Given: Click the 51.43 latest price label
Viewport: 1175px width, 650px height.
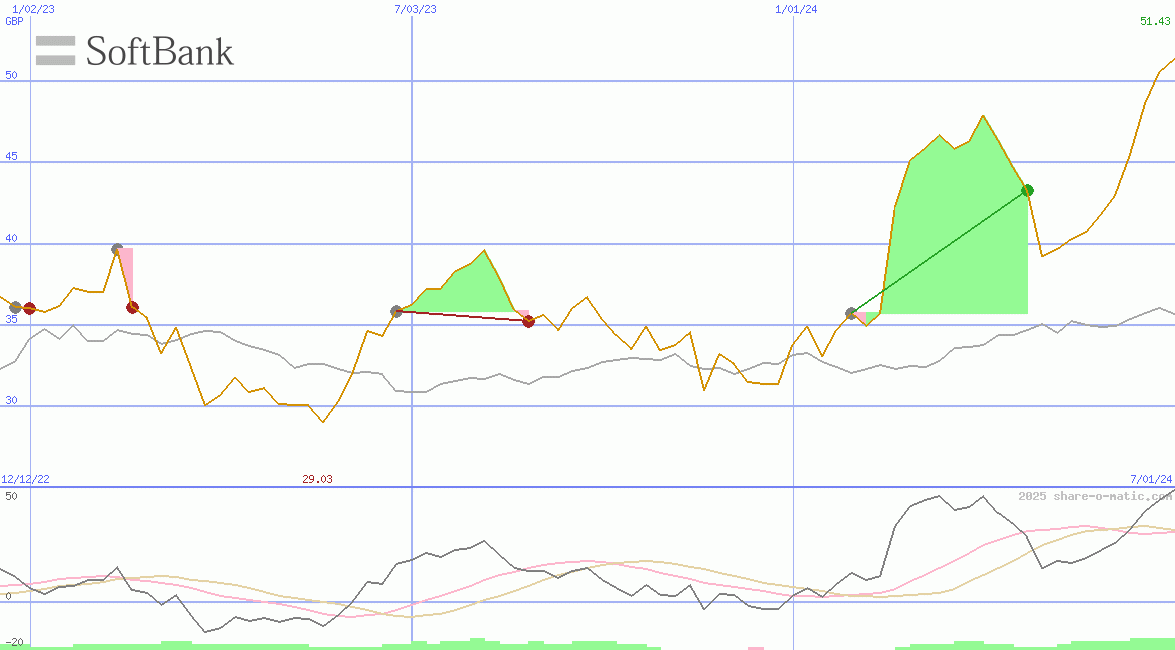Looking at the screenshot, I should tap(1154, 20).
